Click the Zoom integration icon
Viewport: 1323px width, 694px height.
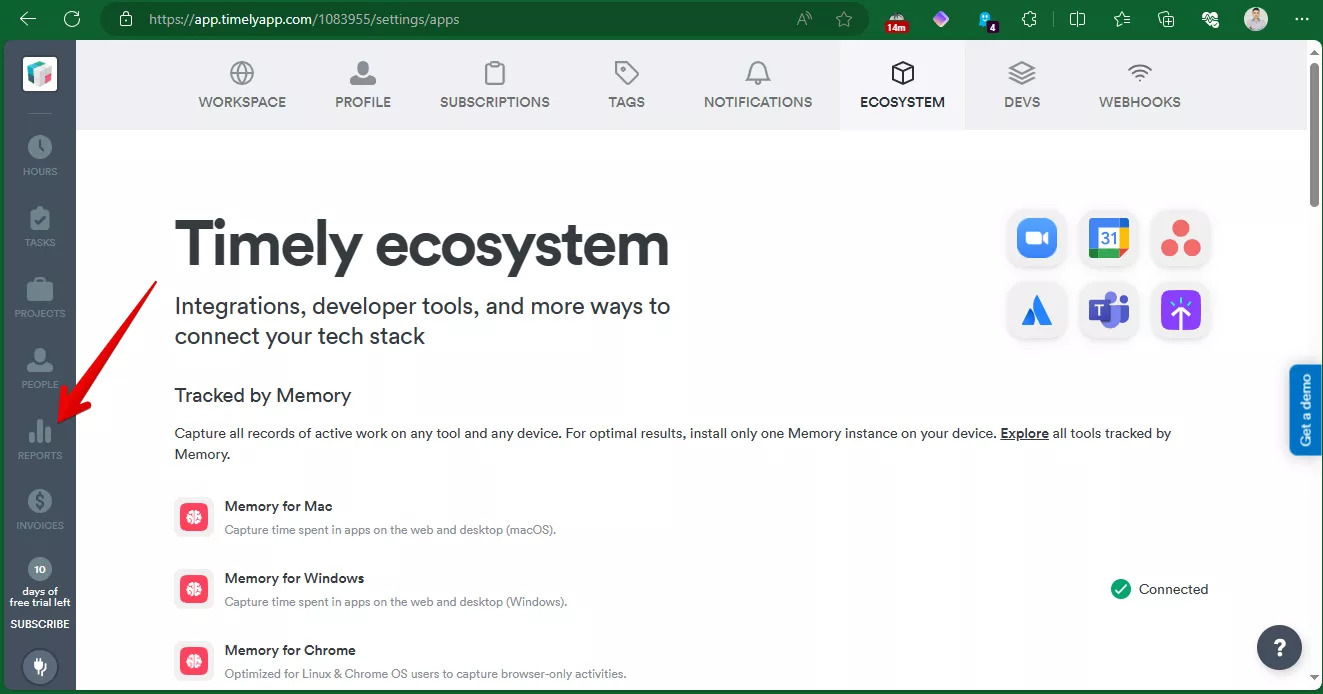click(1037, 238)
